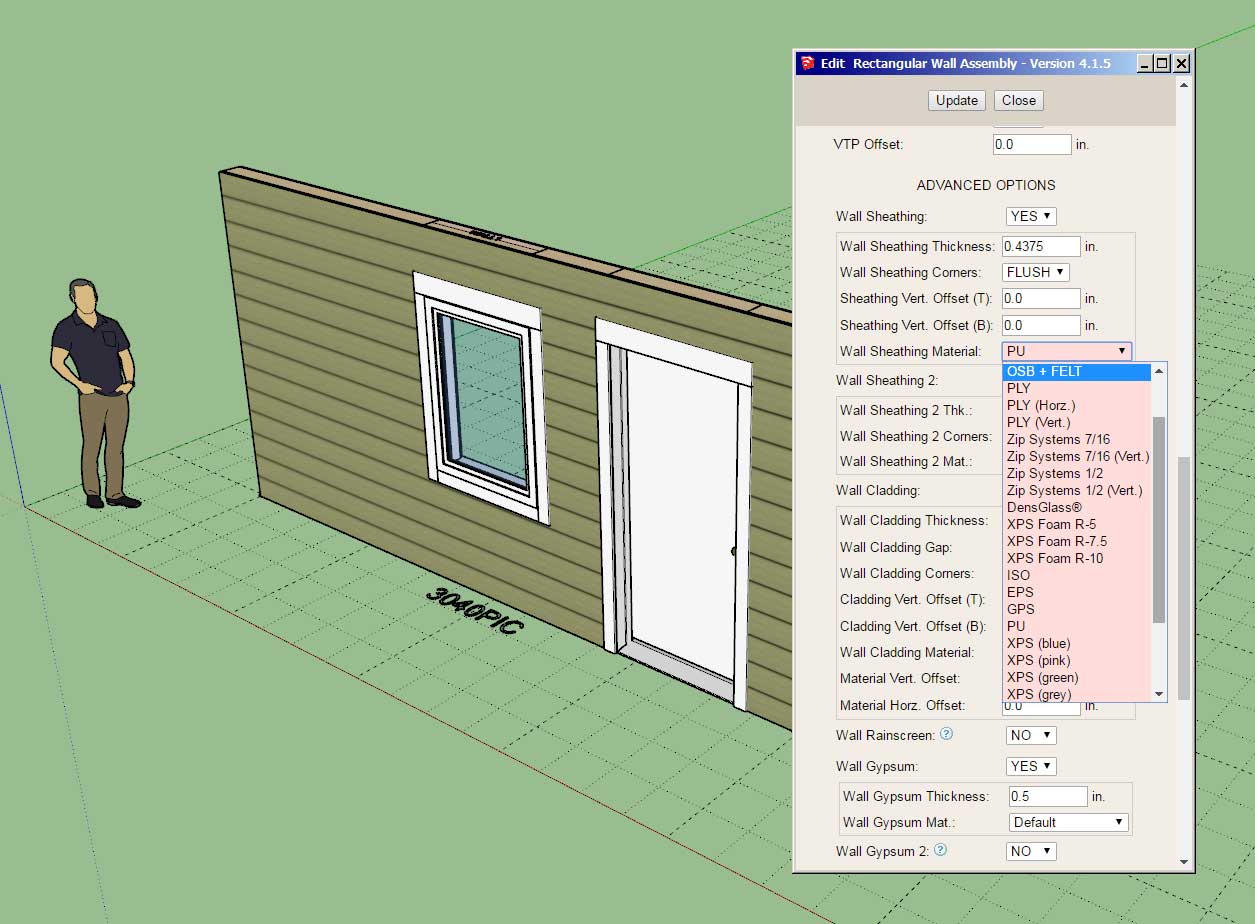Click the Wall Gypsum Thickness input field
1255x924 pixels.
(x=1047, y=796)
